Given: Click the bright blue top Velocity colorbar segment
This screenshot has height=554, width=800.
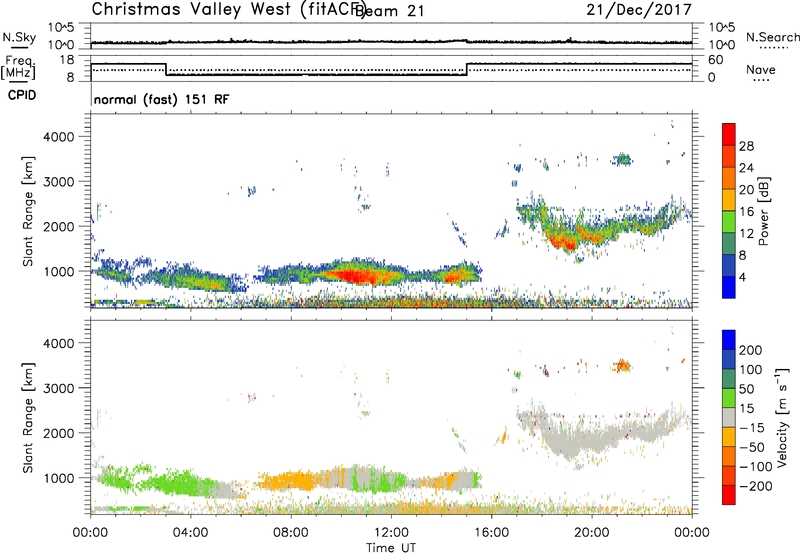Looking at the screenshot, I should pyautogui.click(x=729, y=340).
